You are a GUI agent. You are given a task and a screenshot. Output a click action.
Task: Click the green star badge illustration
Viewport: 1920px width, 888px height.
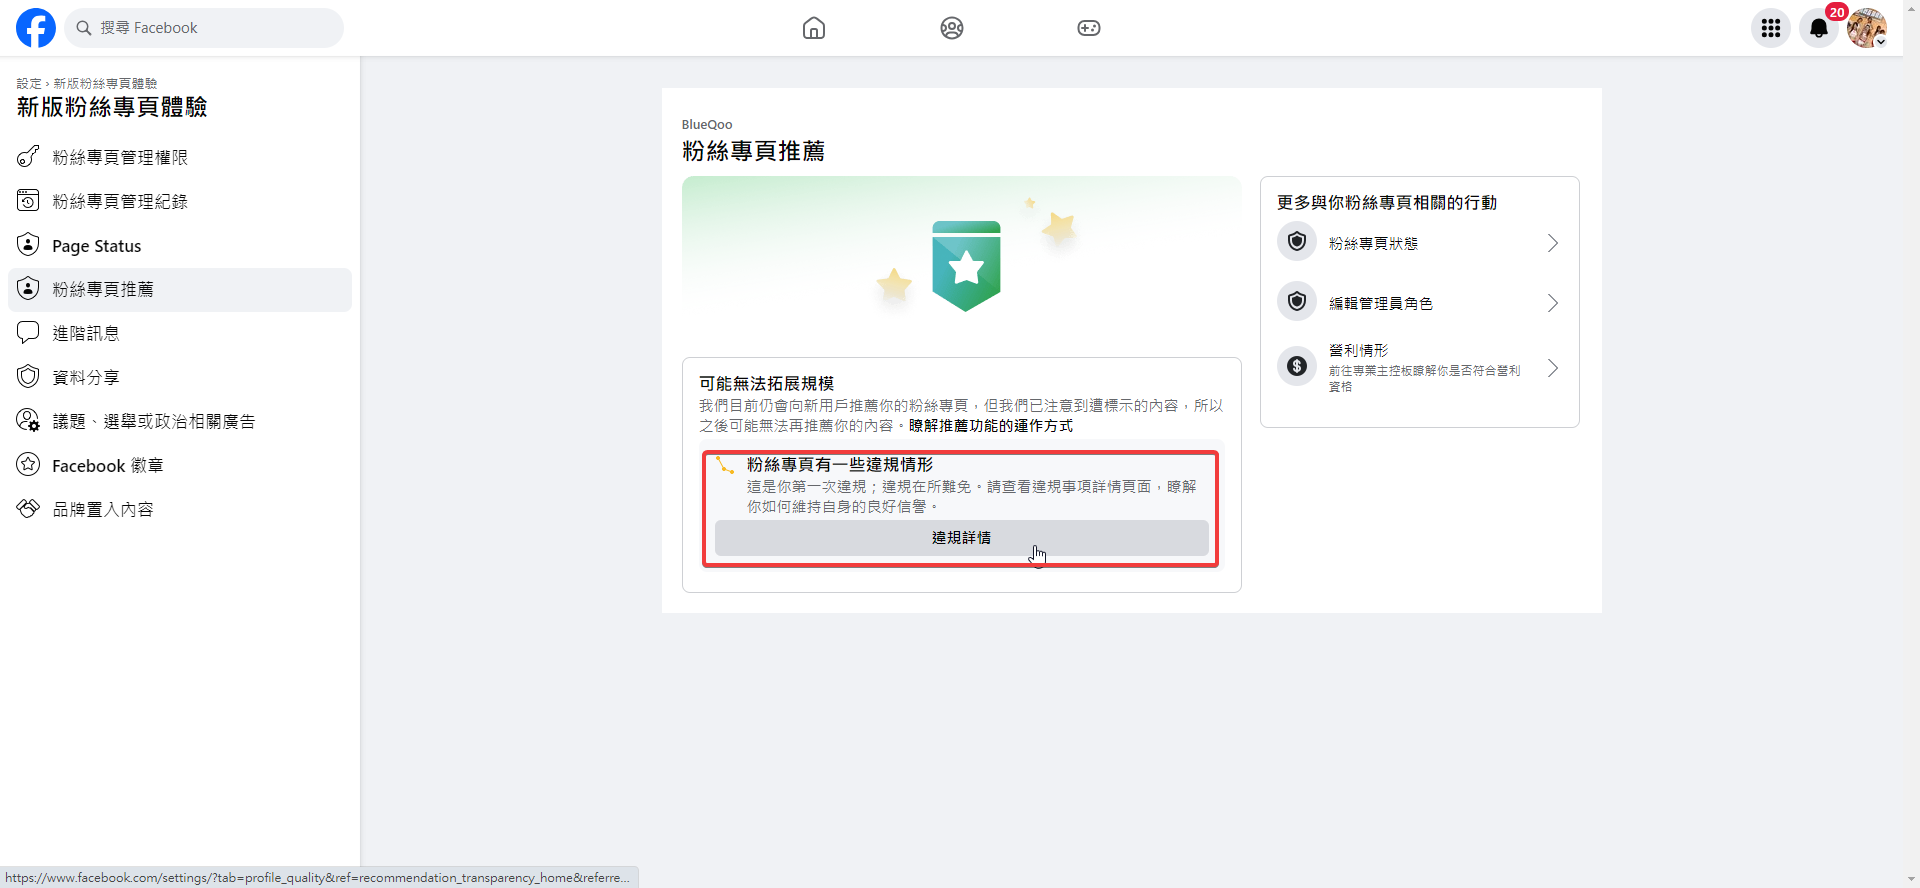click(966, 266)
